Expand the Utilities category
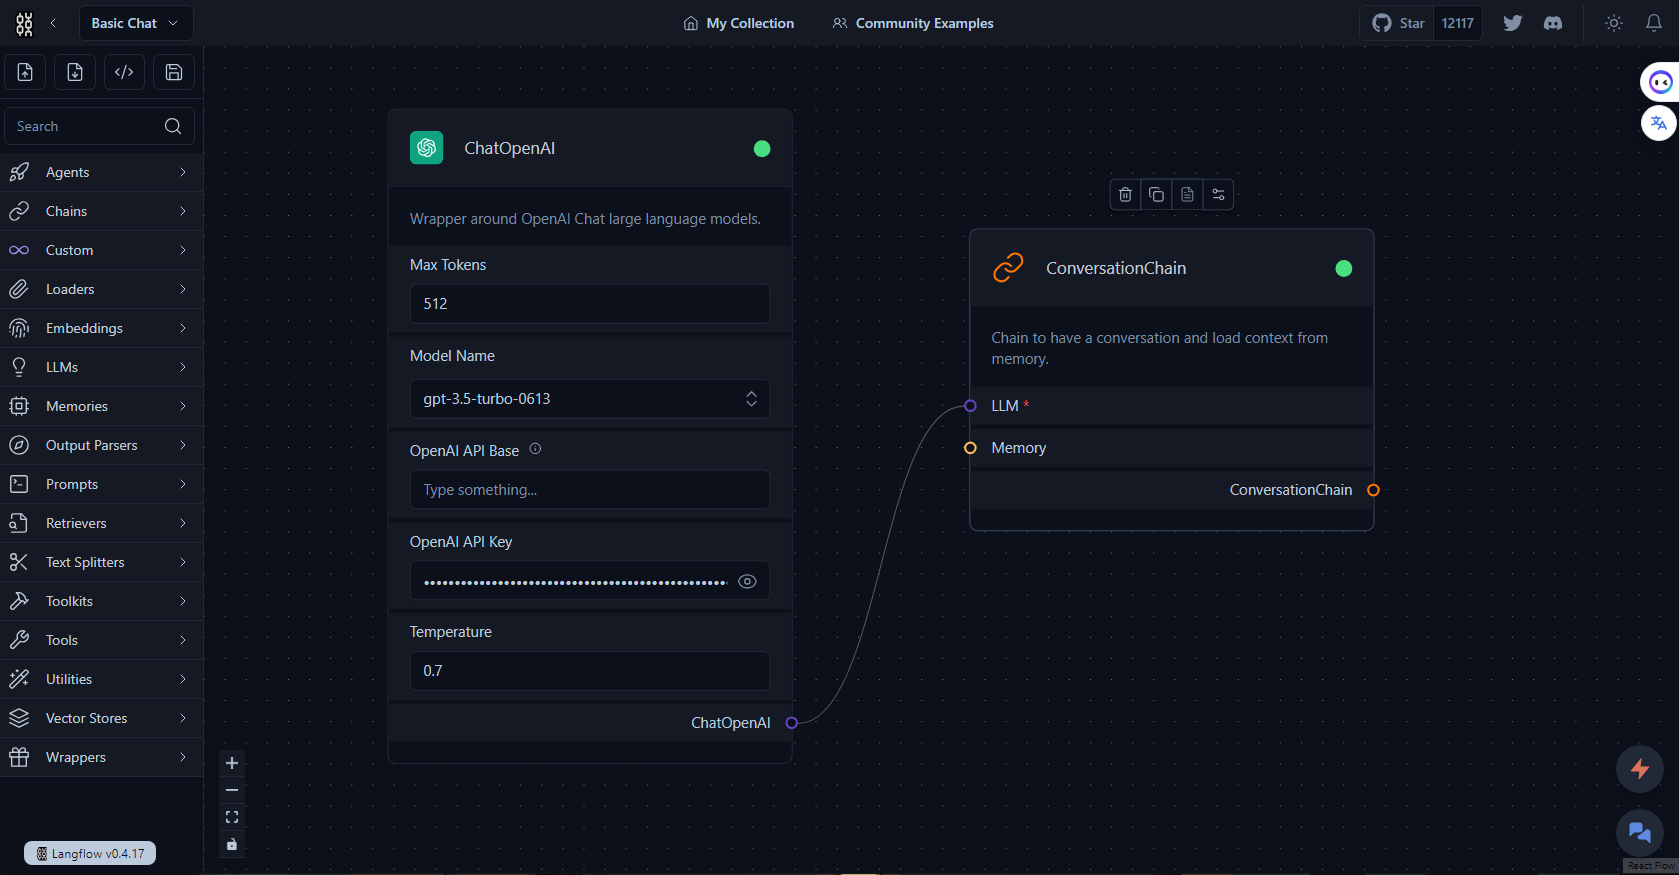Image resolution: width=1679 pixels, height=875 pixels. coord(101,679)
